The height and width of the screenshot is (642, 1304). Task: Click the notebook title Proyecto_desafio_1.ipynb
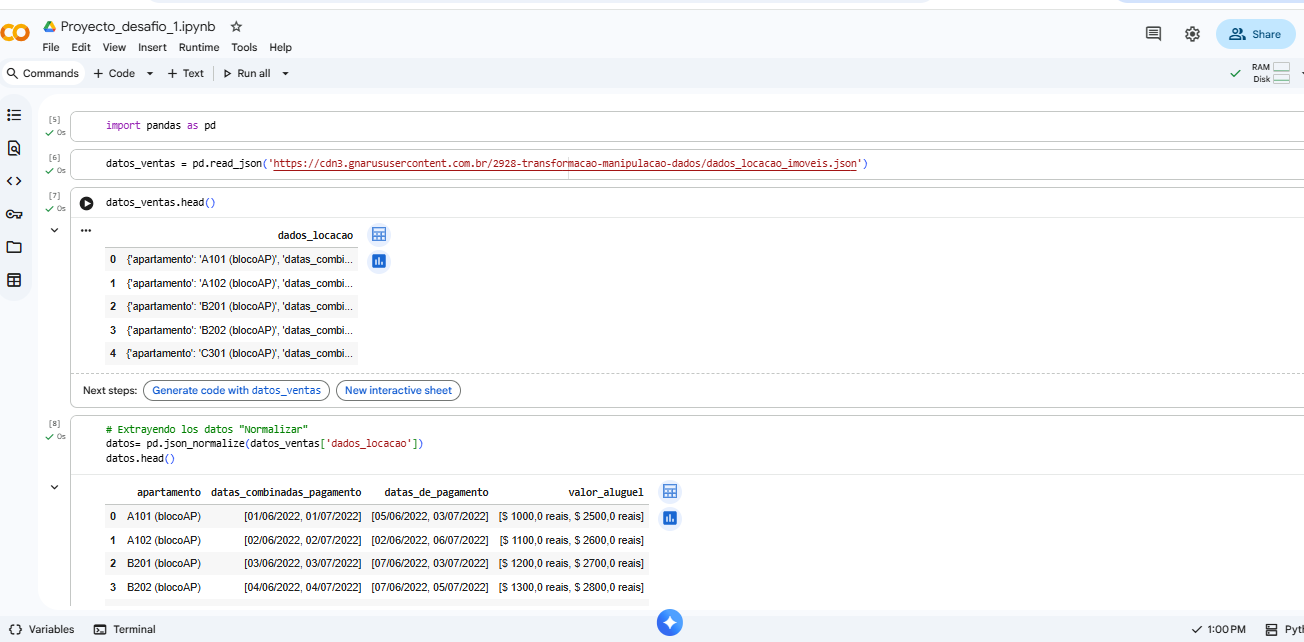click(x=138, y=27)
